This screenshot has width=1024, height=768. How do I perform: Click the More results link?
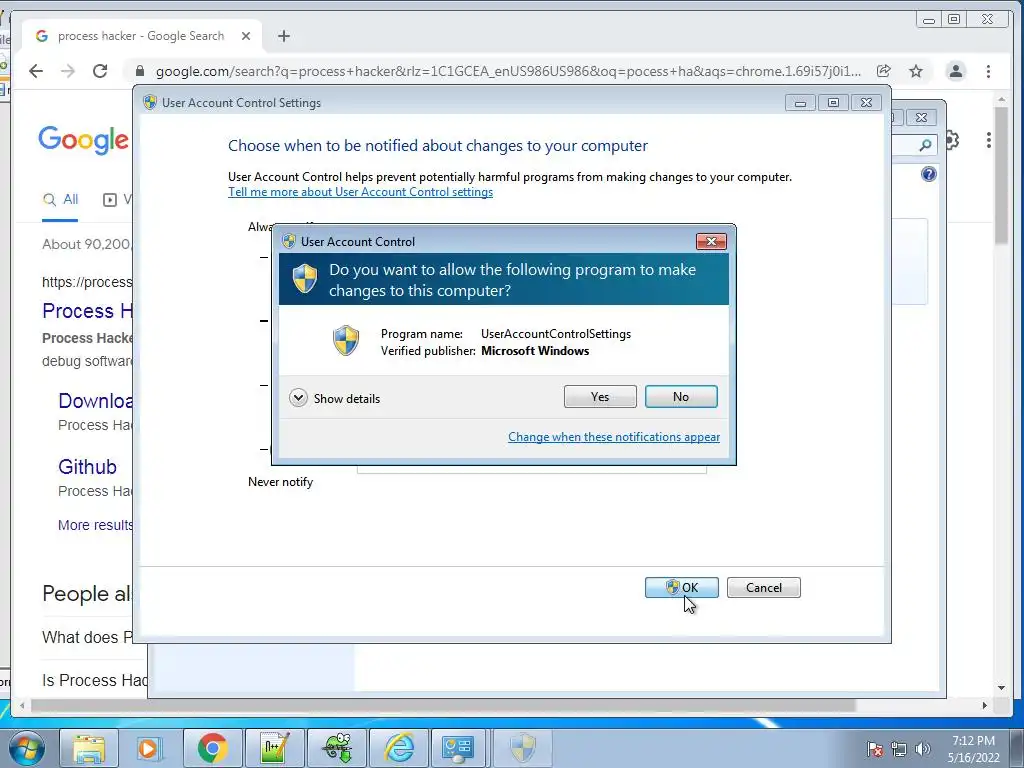pos(95,525)
